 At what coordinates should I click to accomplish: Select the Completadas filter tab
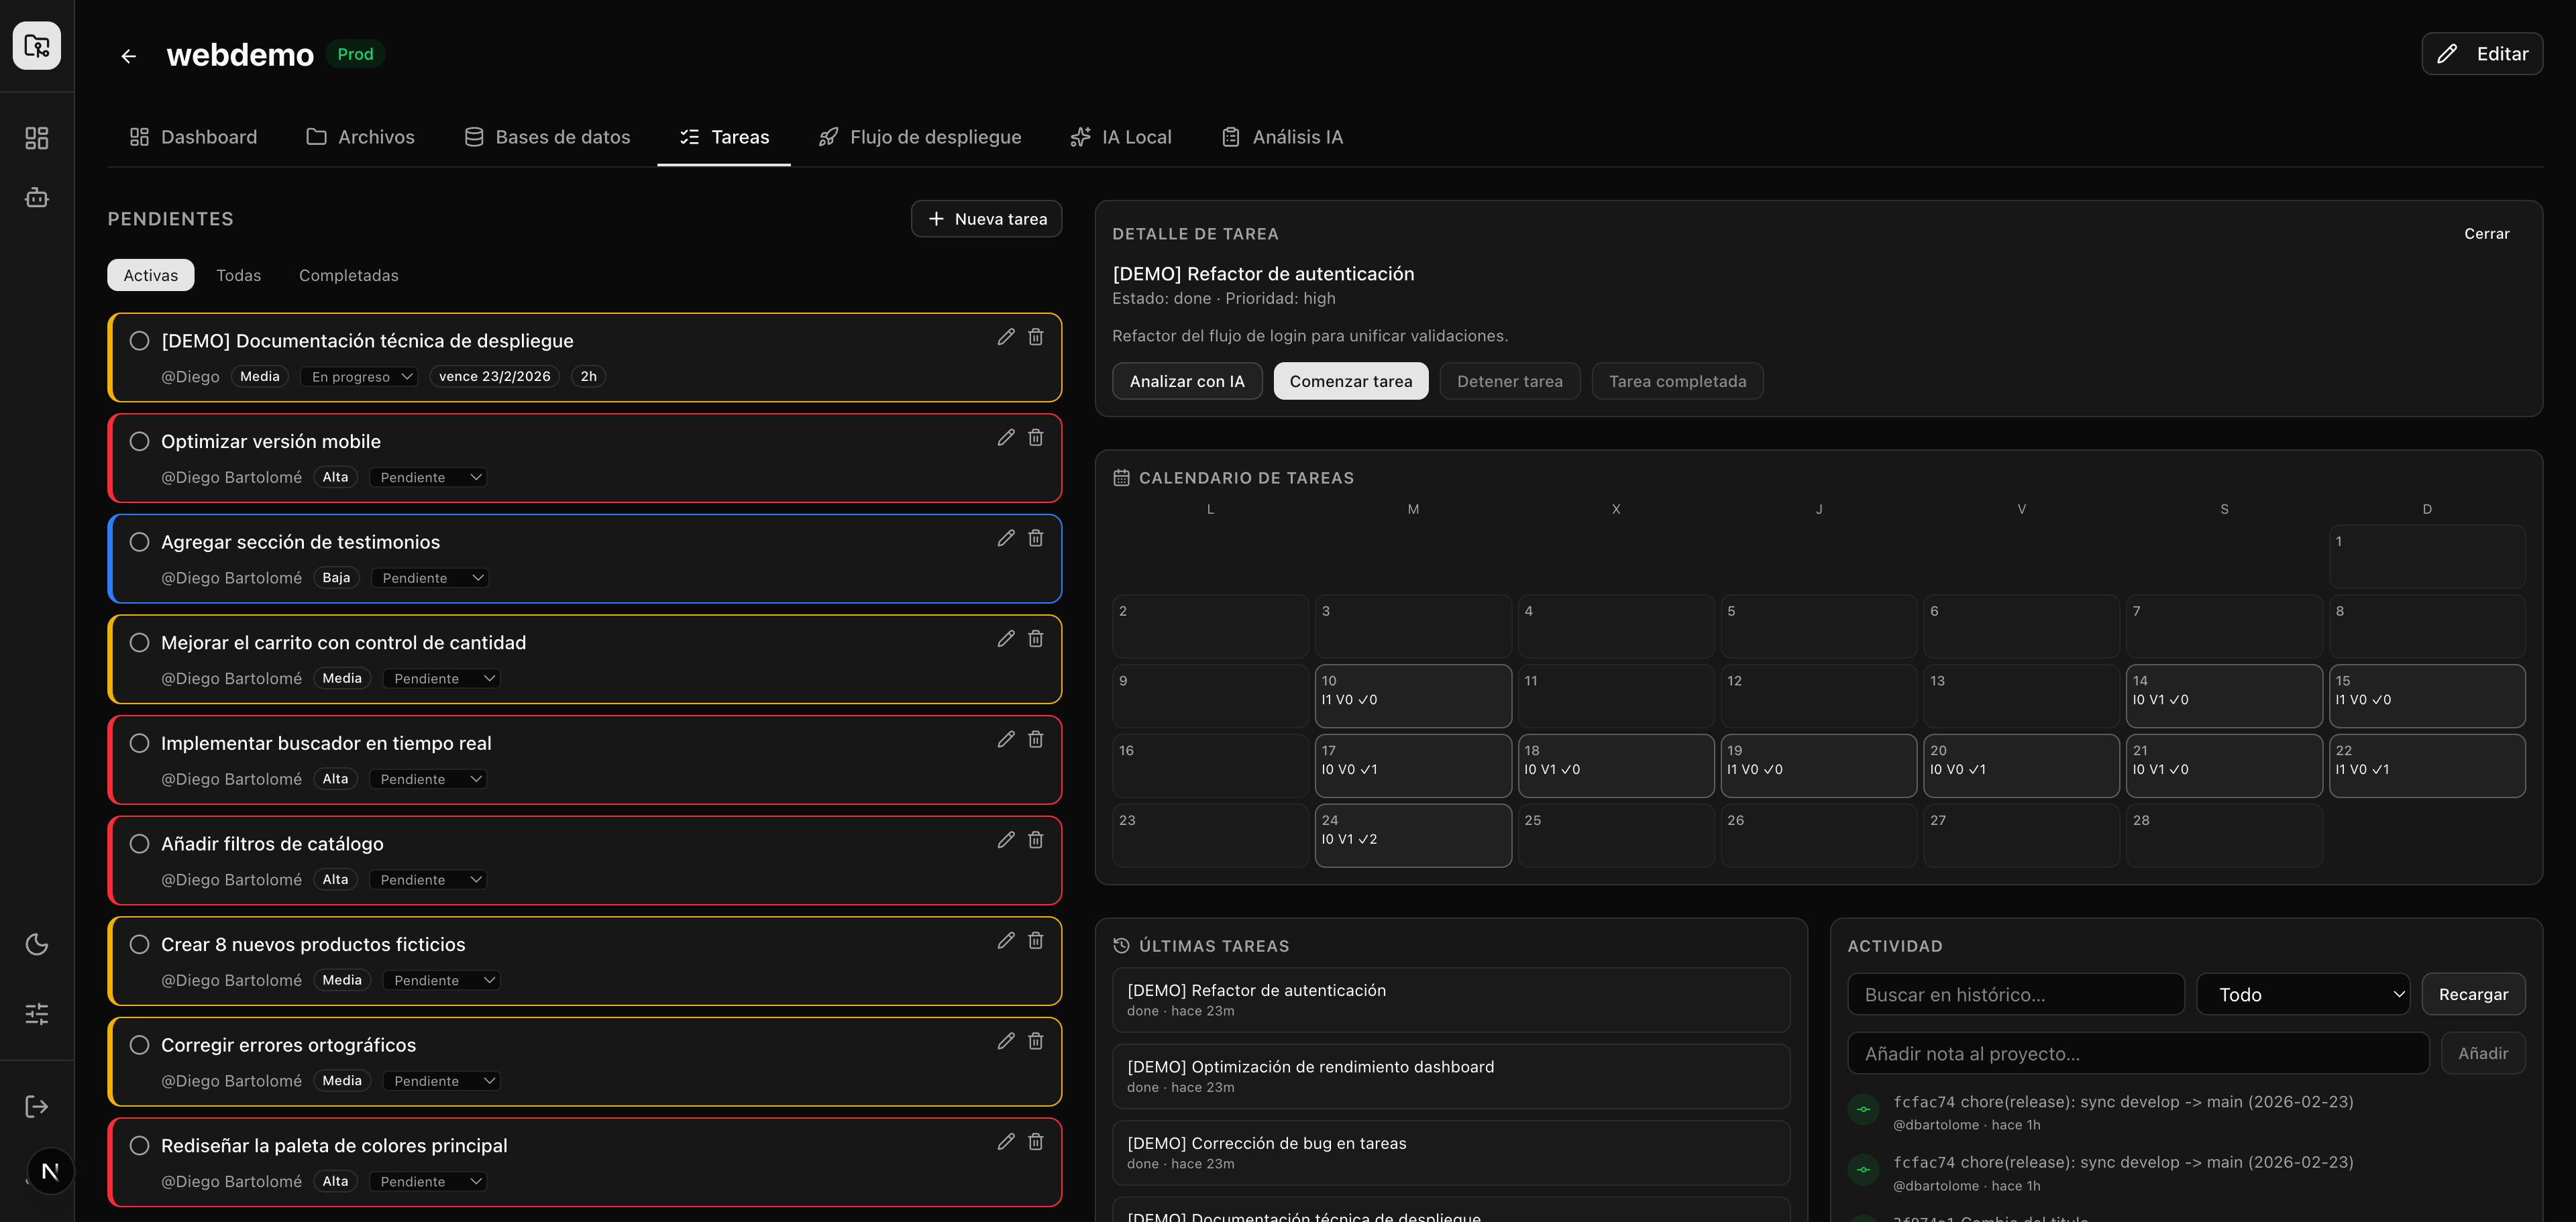(x=348, y=275)
